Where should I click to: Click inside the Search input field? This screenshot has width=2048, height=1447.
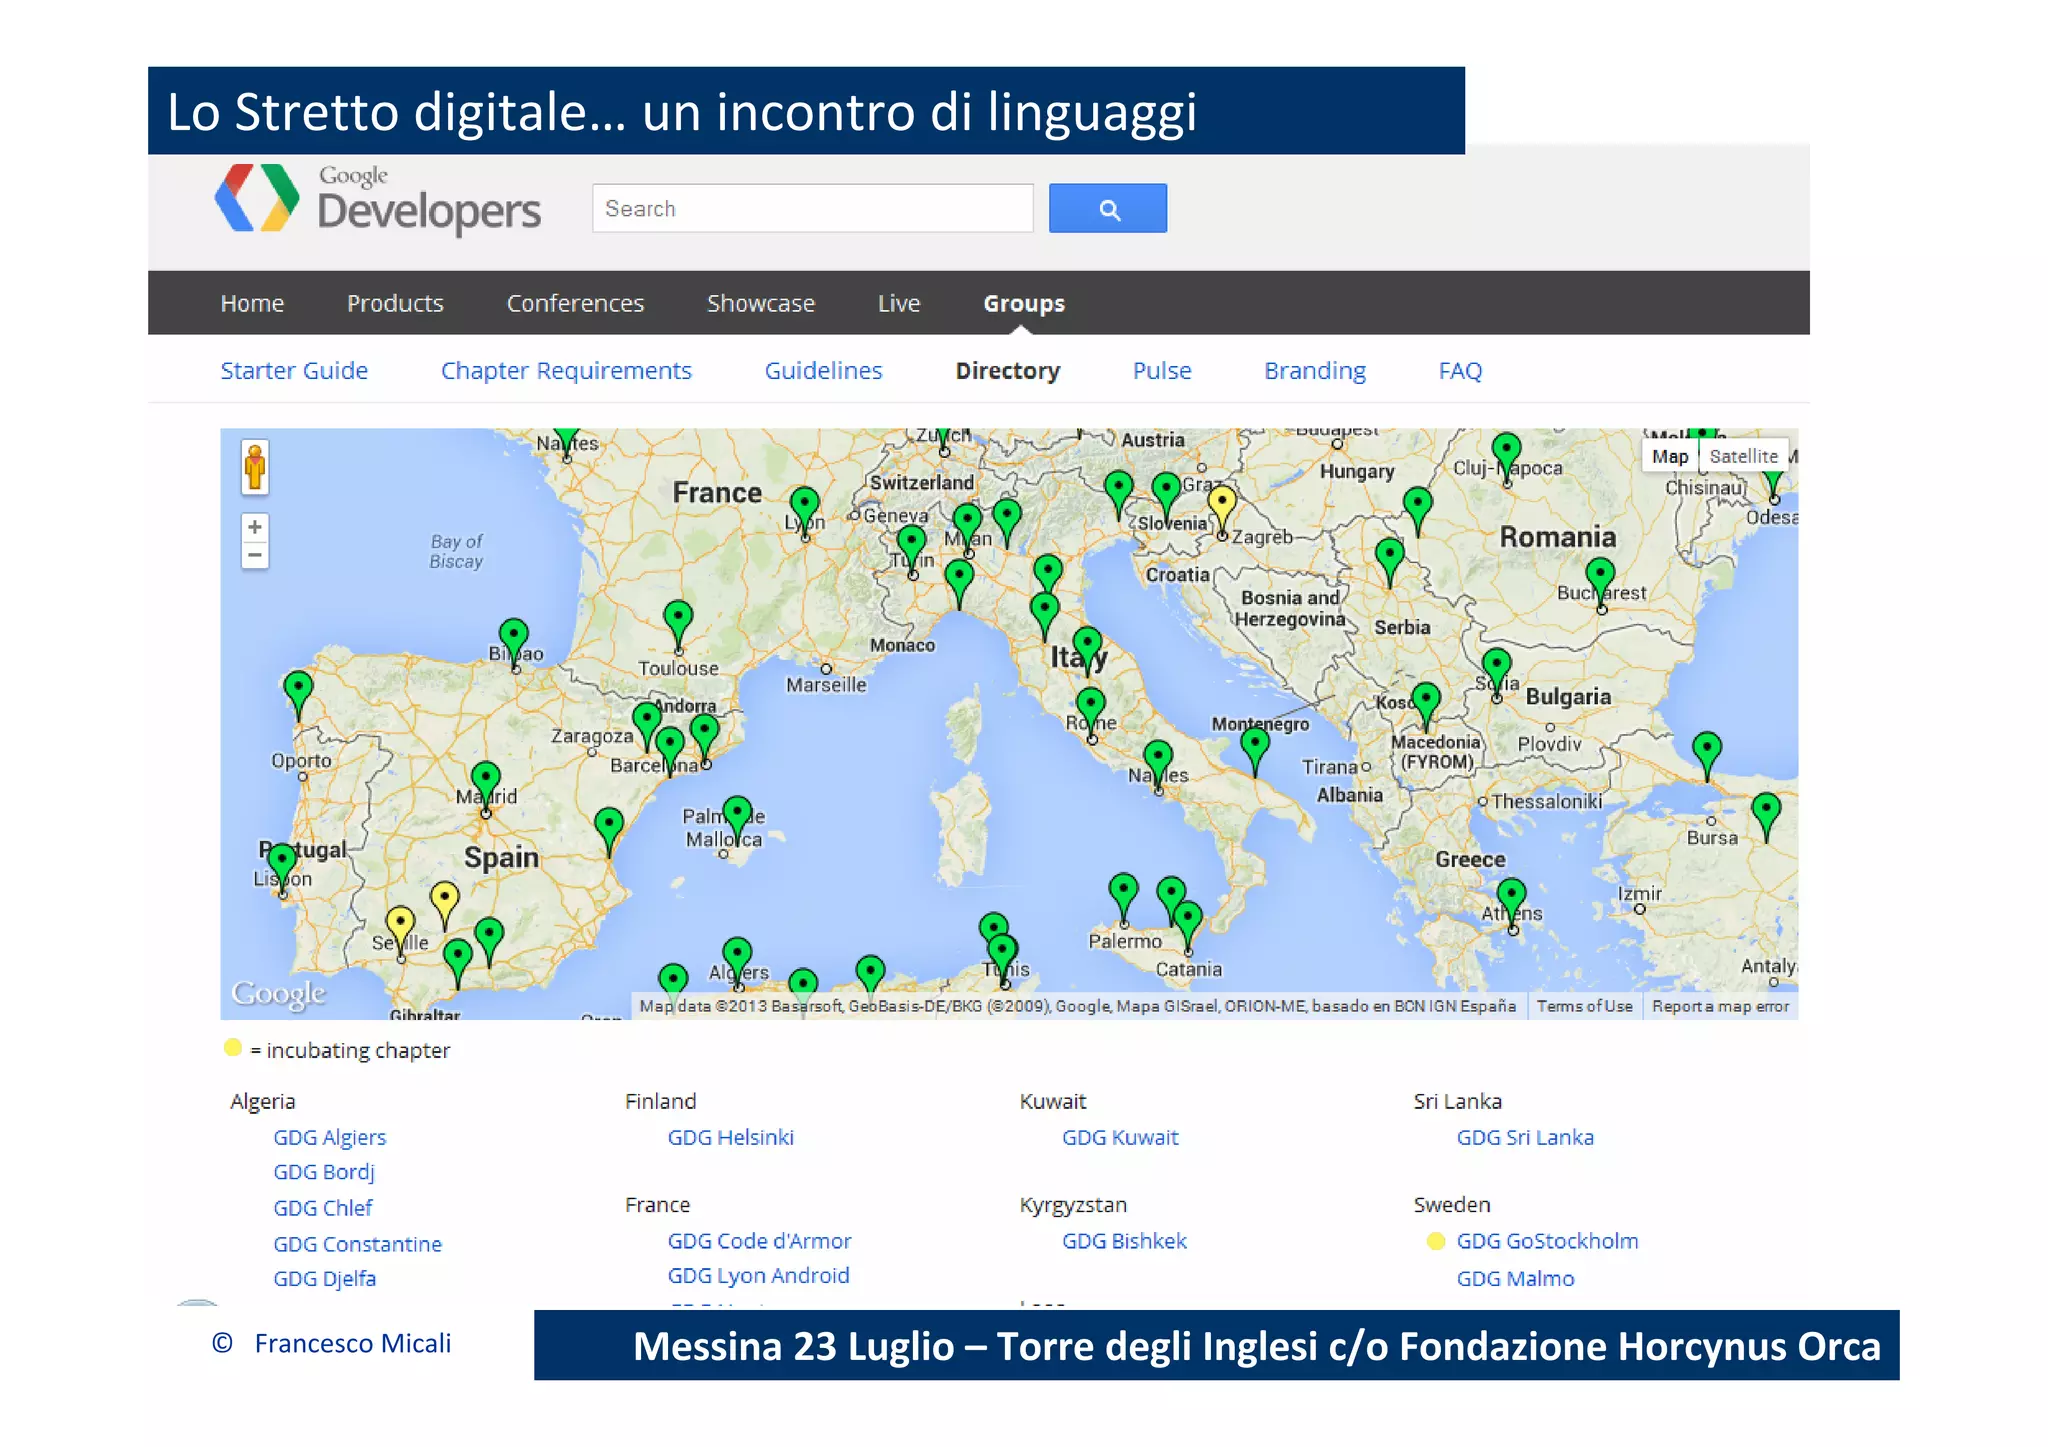[x=812, y=208]
